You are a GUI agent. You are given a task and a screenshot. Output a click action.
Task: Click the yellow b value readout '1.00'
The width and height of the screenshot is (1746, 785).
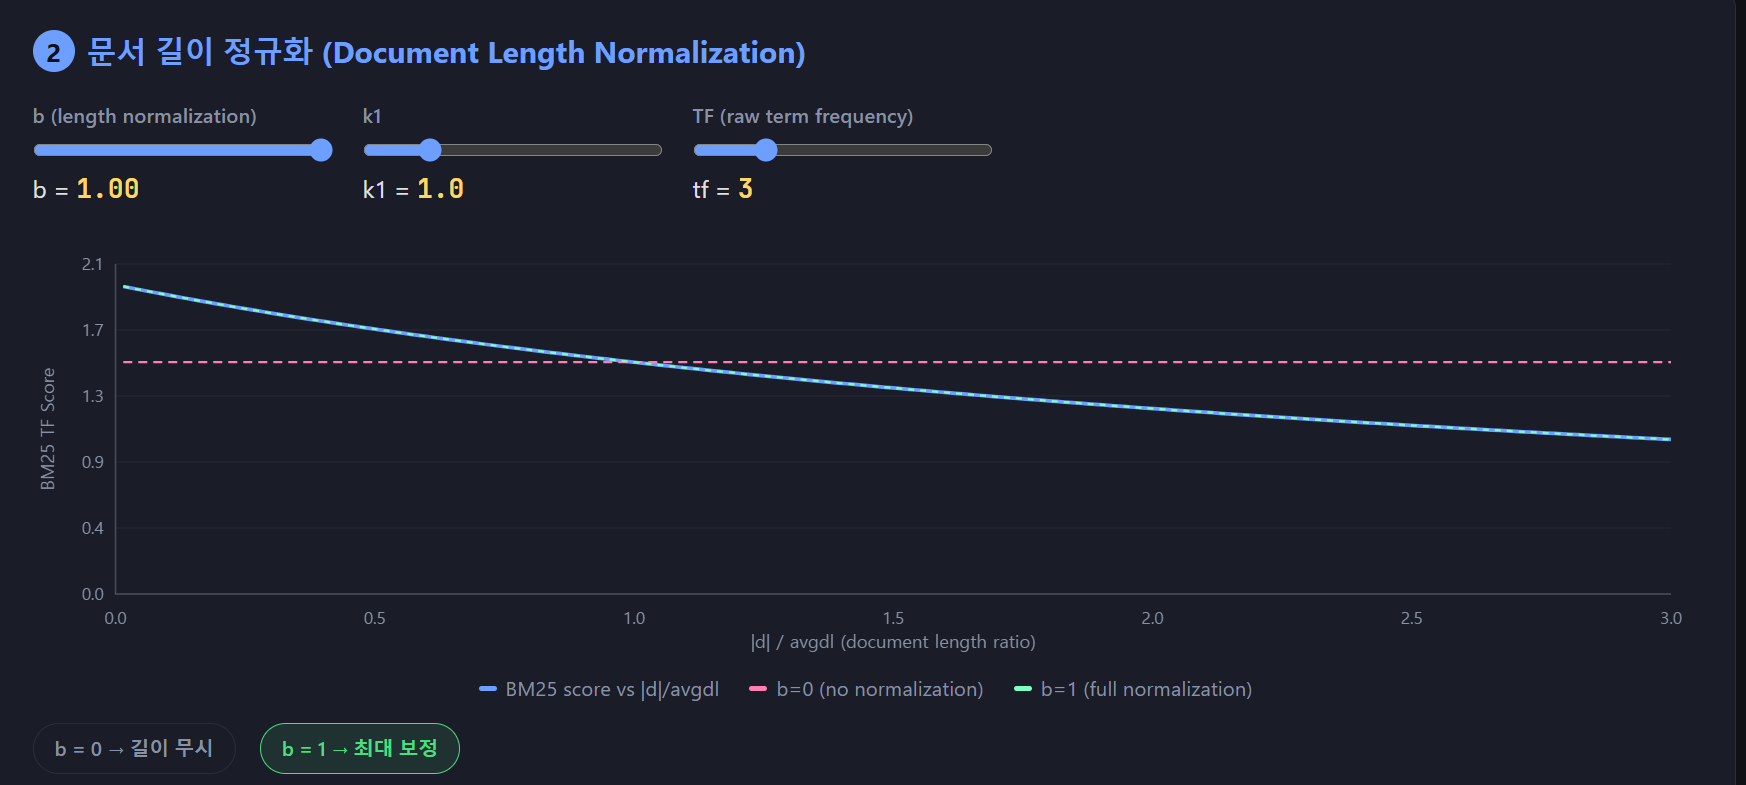click(x=108, y=189)
